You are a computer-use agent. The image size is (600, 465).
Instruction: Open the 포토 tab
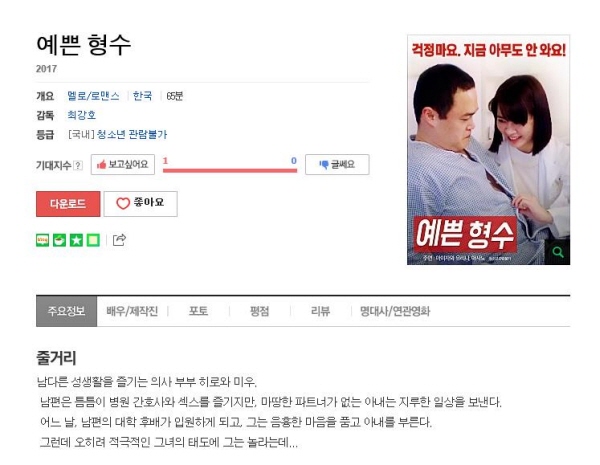199,311
